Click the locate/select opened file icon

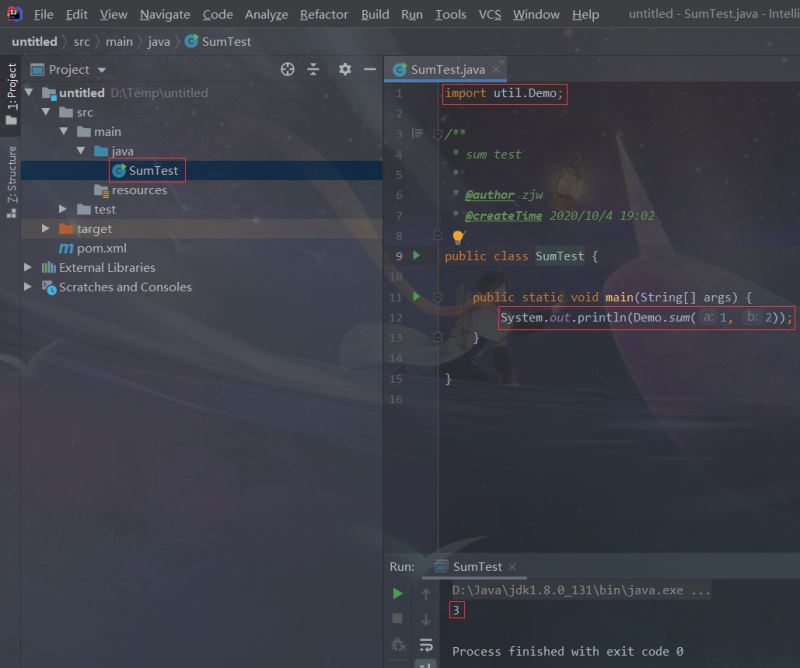pos(287,69)
